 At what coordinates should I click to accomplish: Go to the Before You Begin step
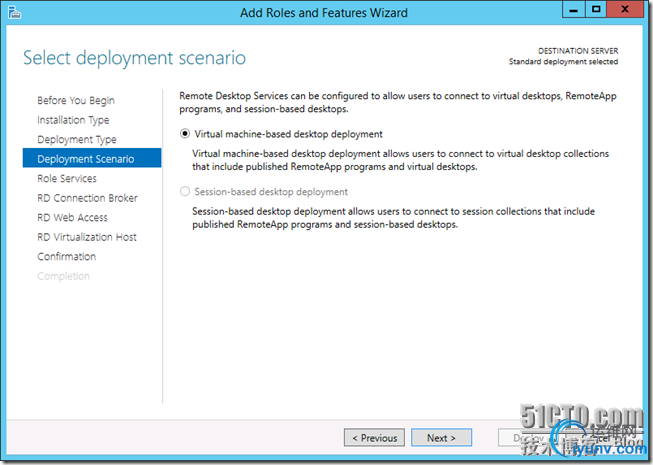click(x=76, y=101)
